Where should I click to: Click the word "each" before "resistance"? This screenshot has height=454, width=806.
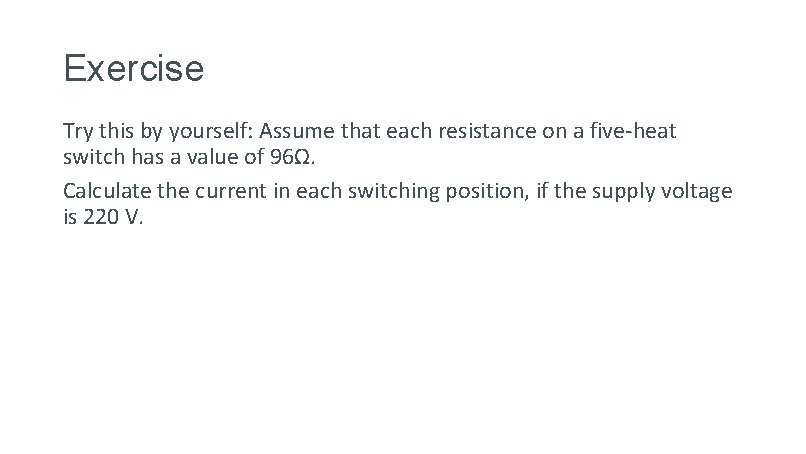(x=409, y=131)
